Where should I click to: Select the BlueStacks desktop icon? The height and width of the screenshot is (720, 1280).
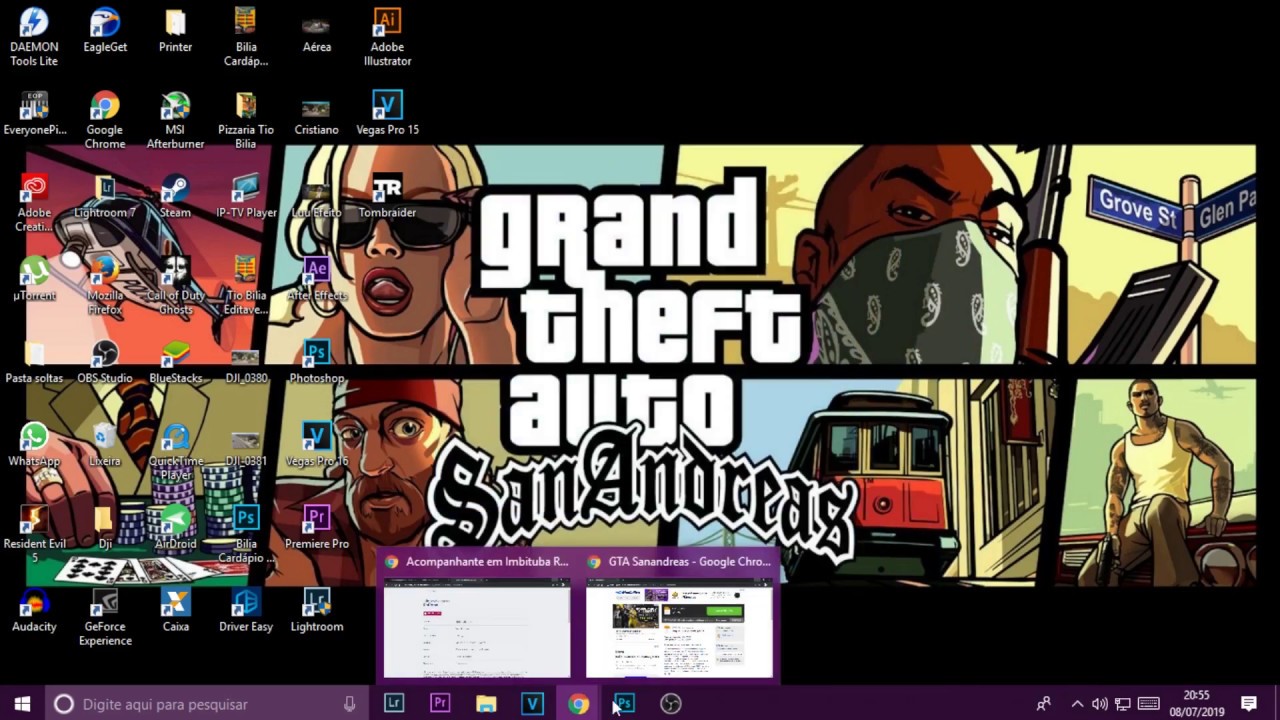click(x=175, y=361)
